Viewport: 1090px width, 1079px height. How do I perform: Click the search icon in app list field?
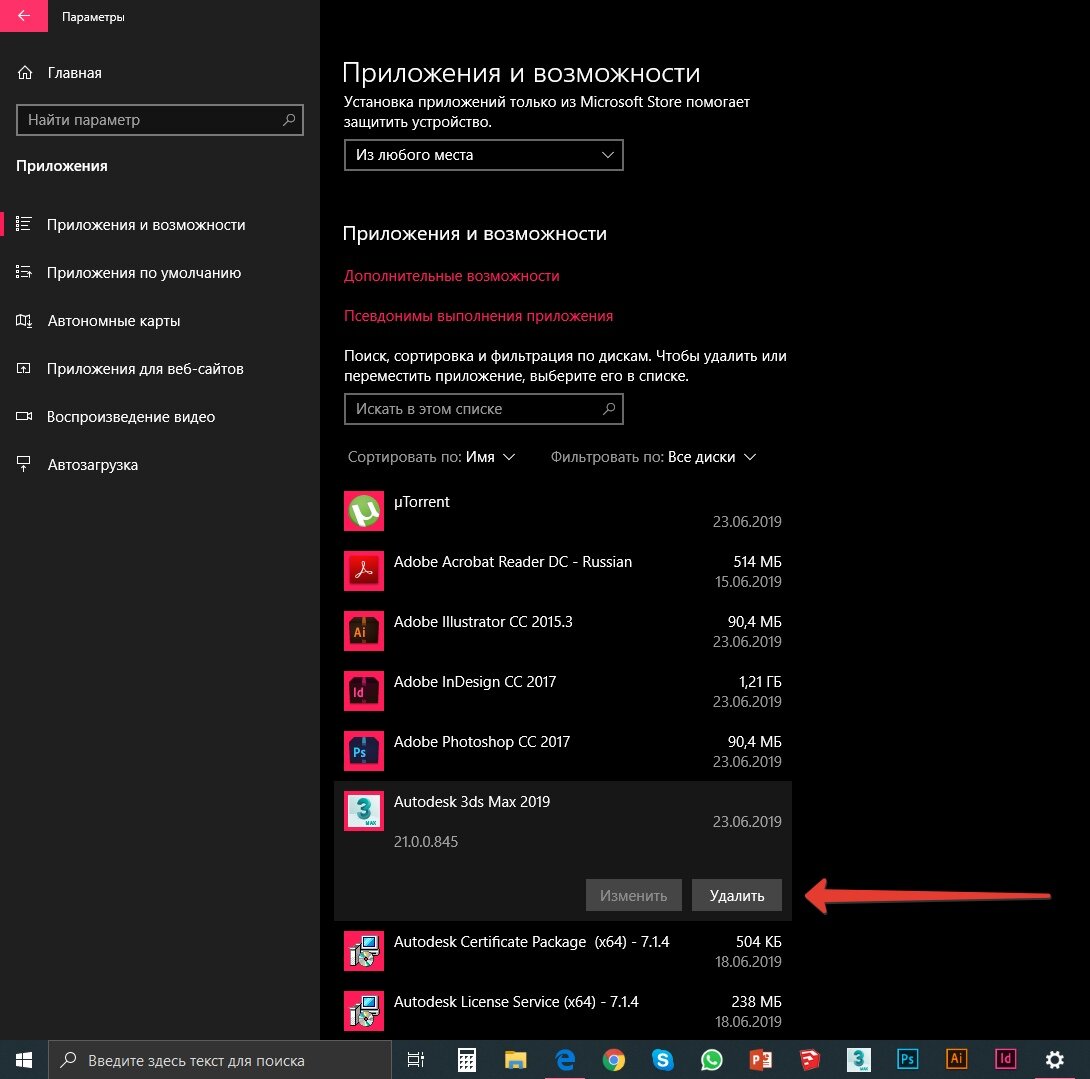point(609,409)
